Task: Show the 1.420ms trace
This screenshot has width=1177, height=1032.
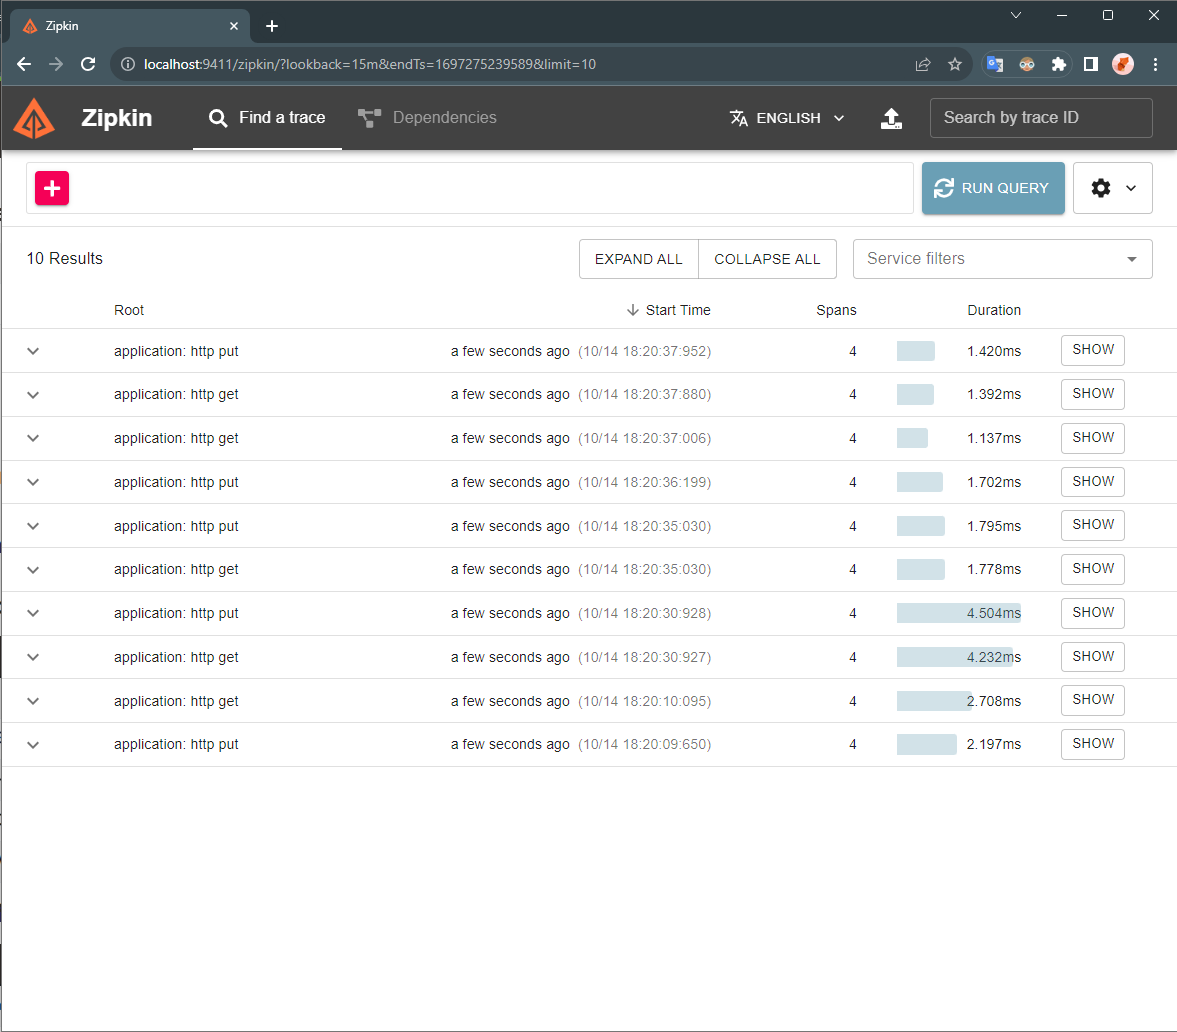Action: click(x=1092, y=350)
